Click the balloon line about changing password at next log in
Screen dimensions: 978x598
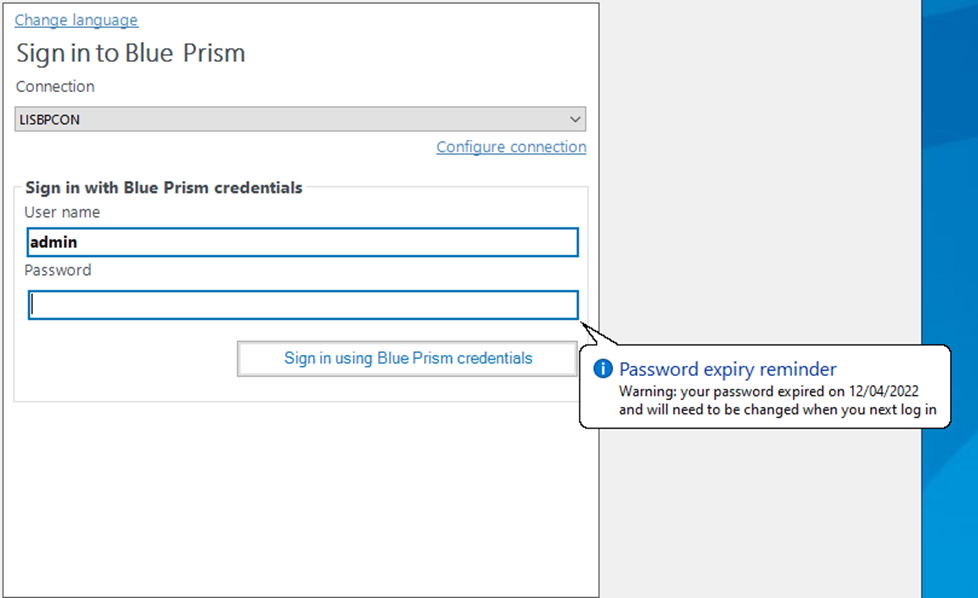[x=783, y=410]
